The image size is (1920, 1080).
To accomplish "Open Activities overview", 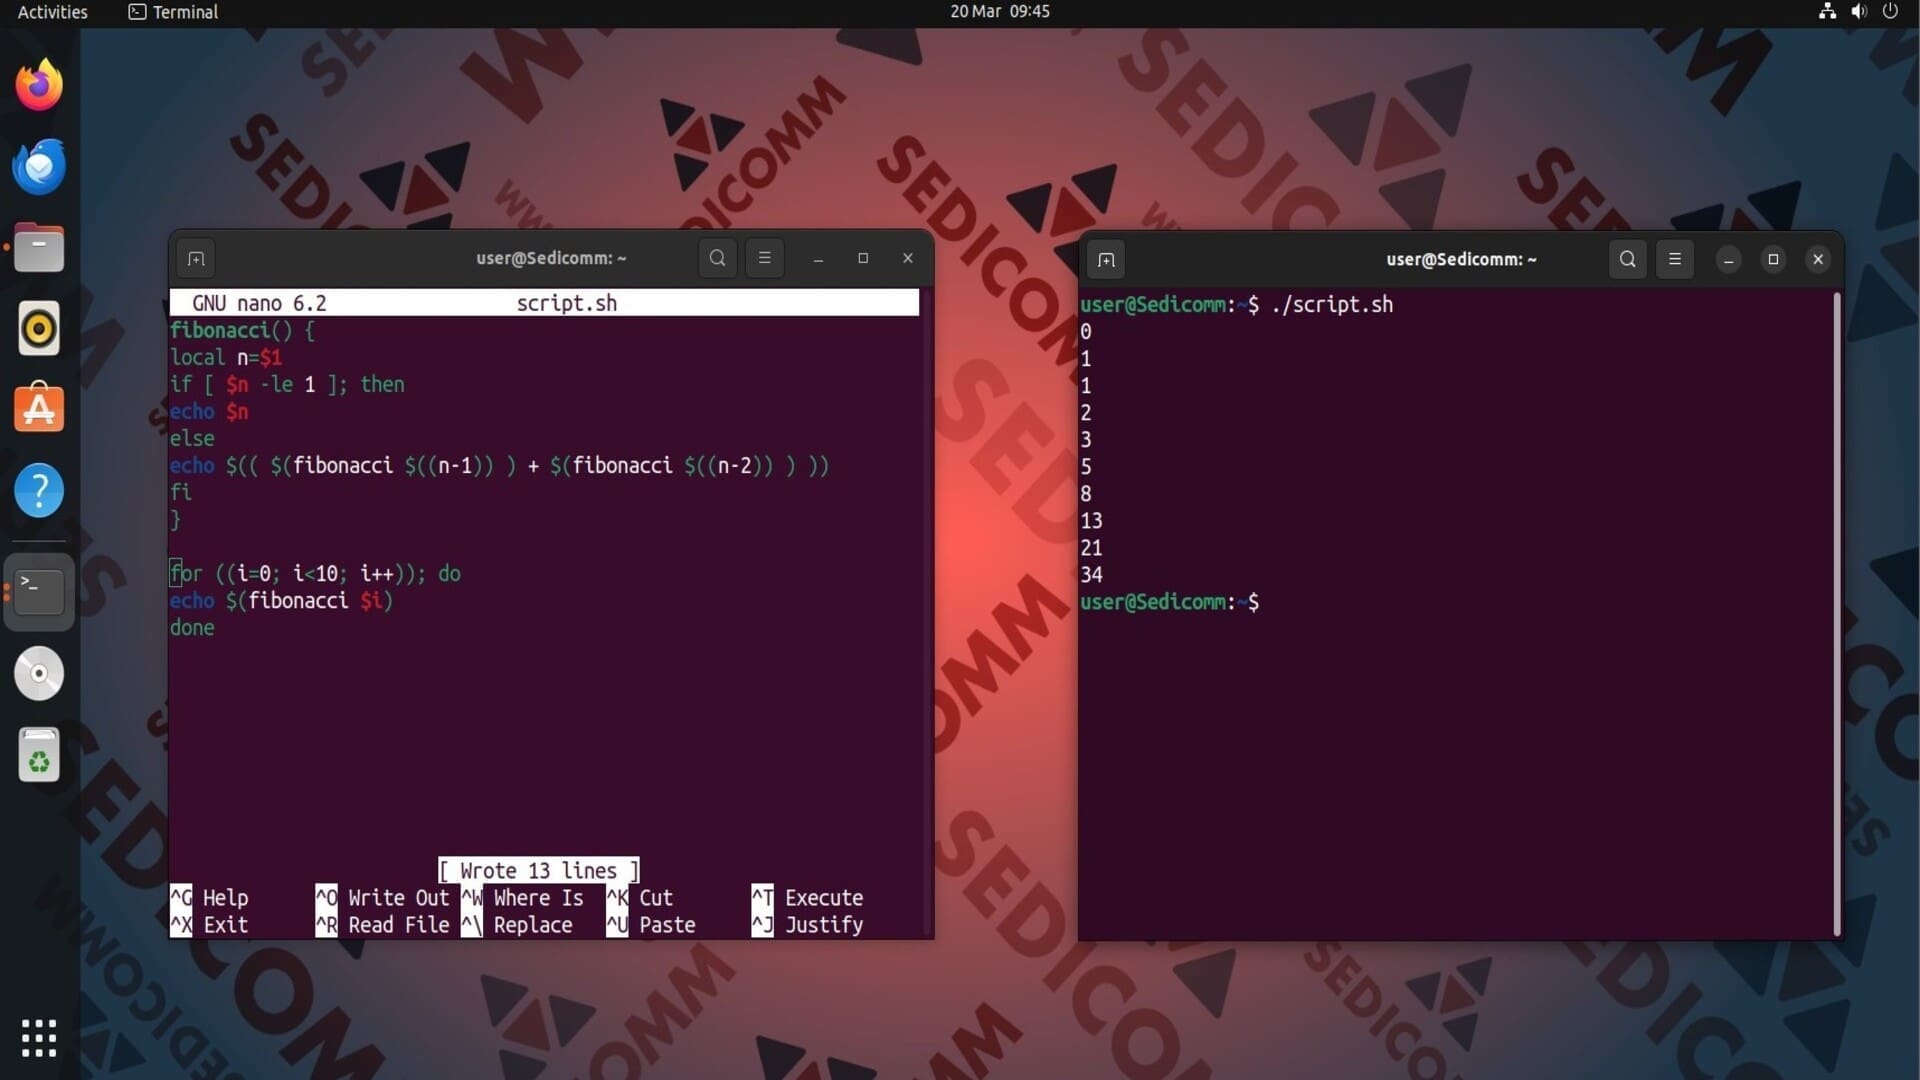I will 52,12.
